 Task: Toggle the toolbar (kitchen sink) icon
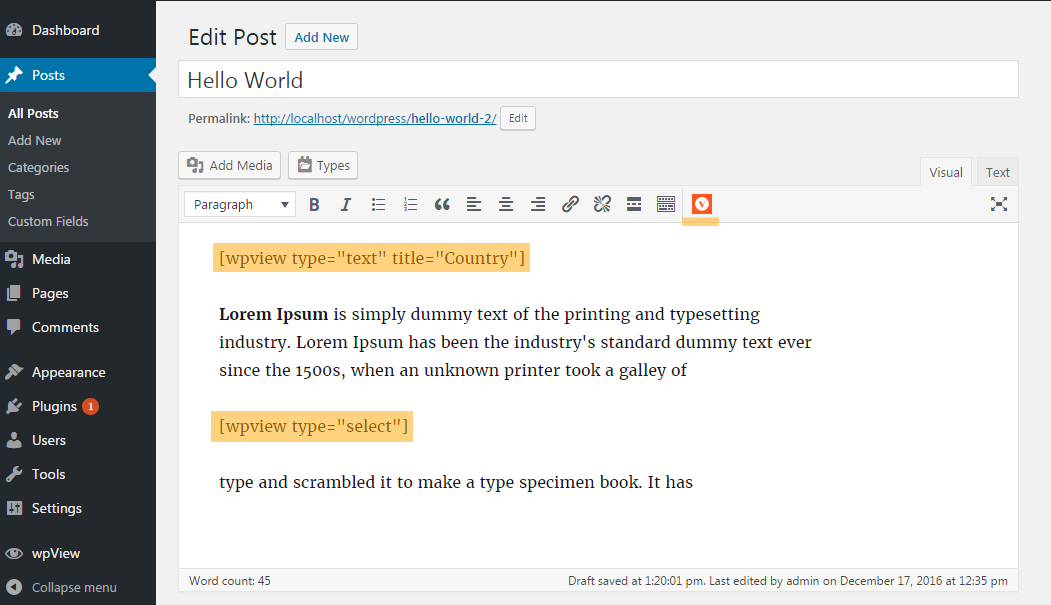(666, 204)
